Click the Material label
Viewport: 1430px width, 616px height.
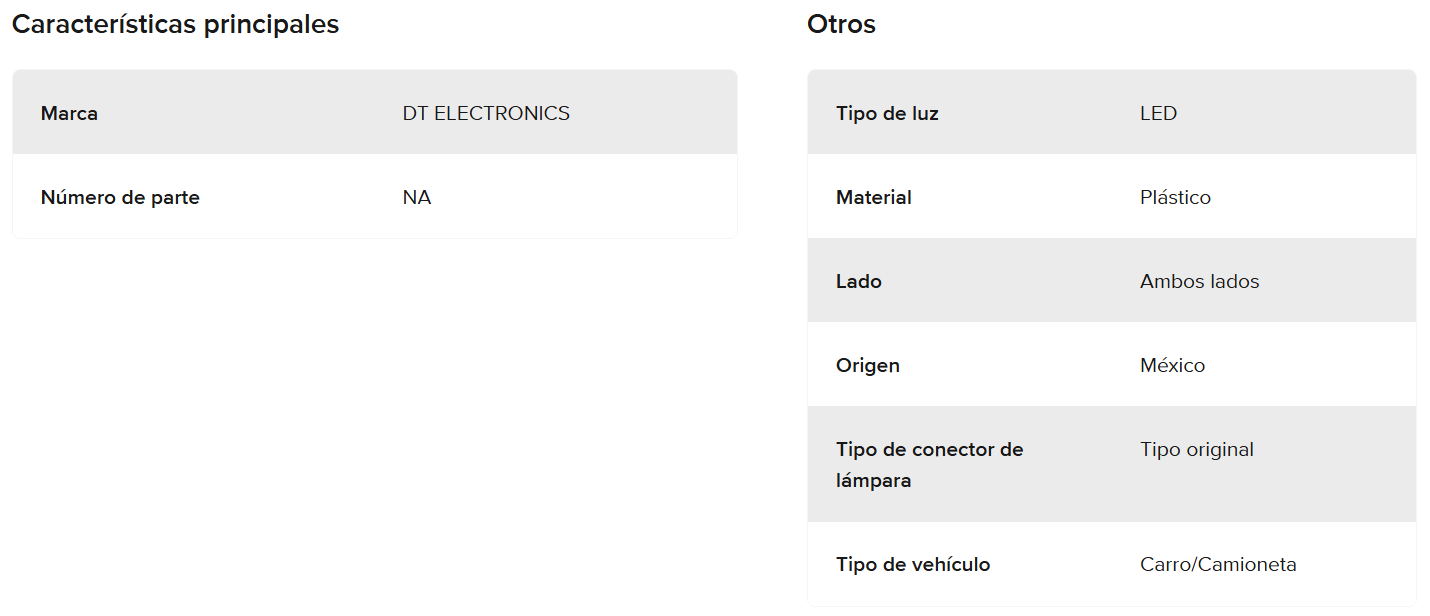[873, 197]
